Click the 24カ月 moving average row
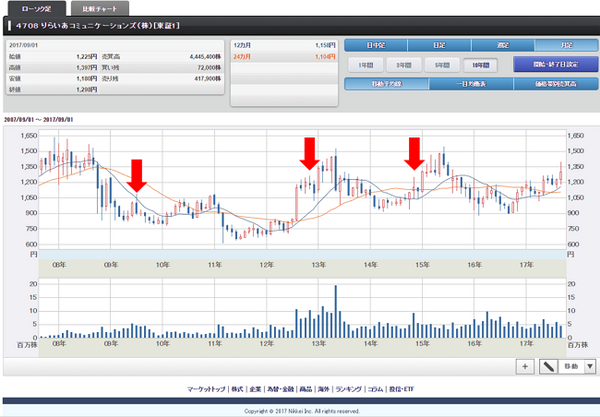The height and width of the screenshot is (417, 600). coord(284,57)
